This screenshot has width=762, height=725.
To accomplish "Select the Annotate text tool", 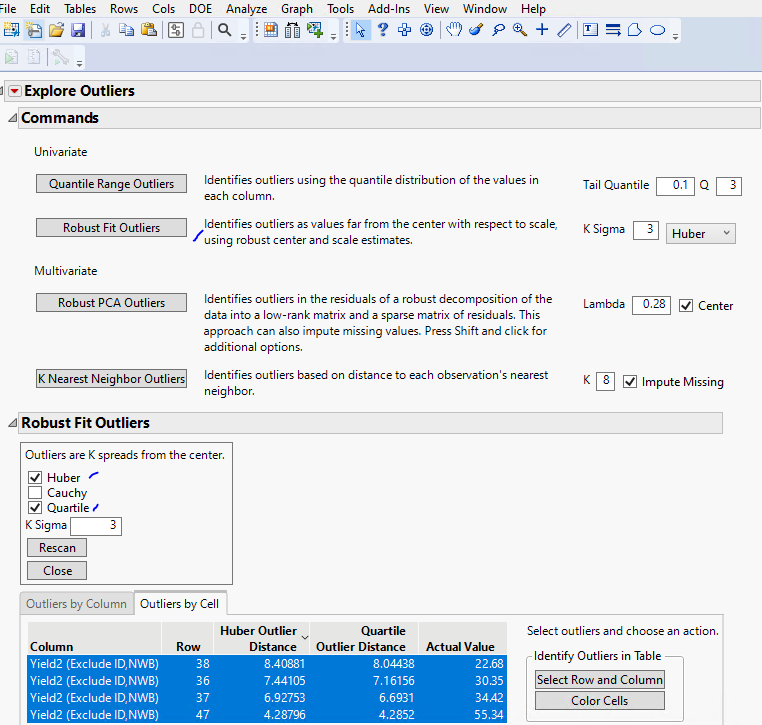I will (590, 30).
